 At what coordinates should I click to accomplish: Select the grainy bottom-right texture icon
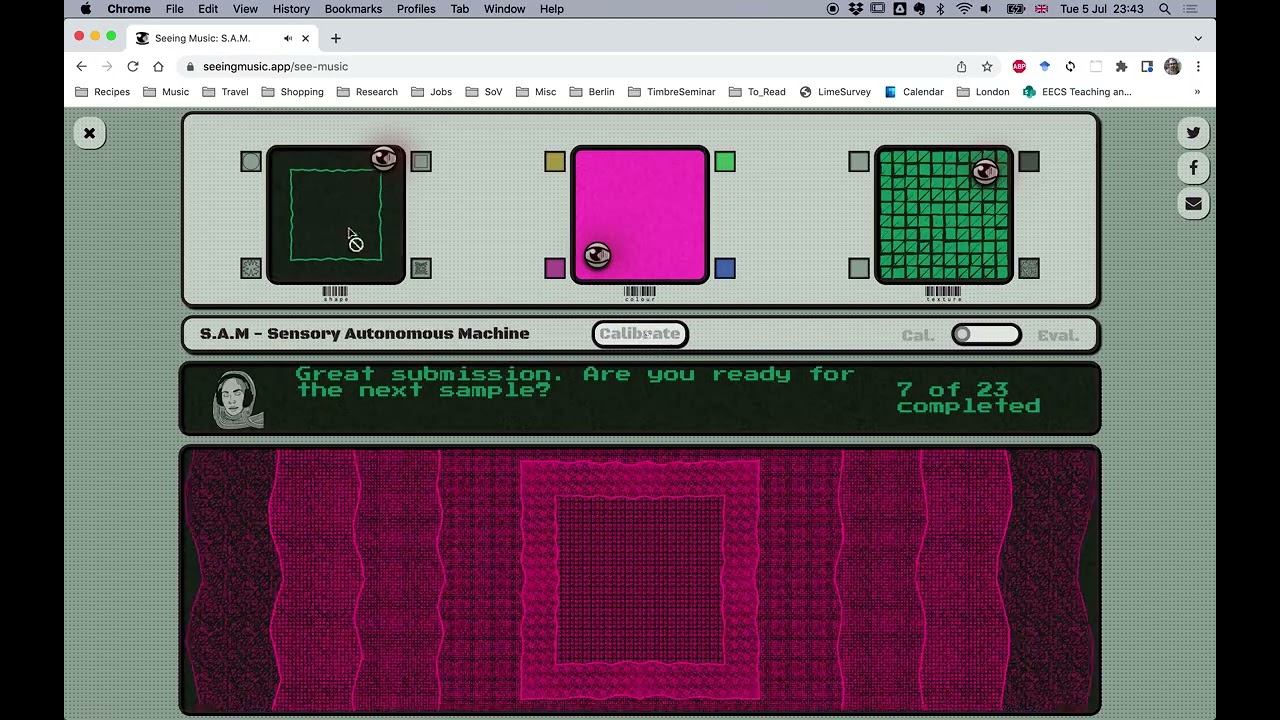(1029, 268)
